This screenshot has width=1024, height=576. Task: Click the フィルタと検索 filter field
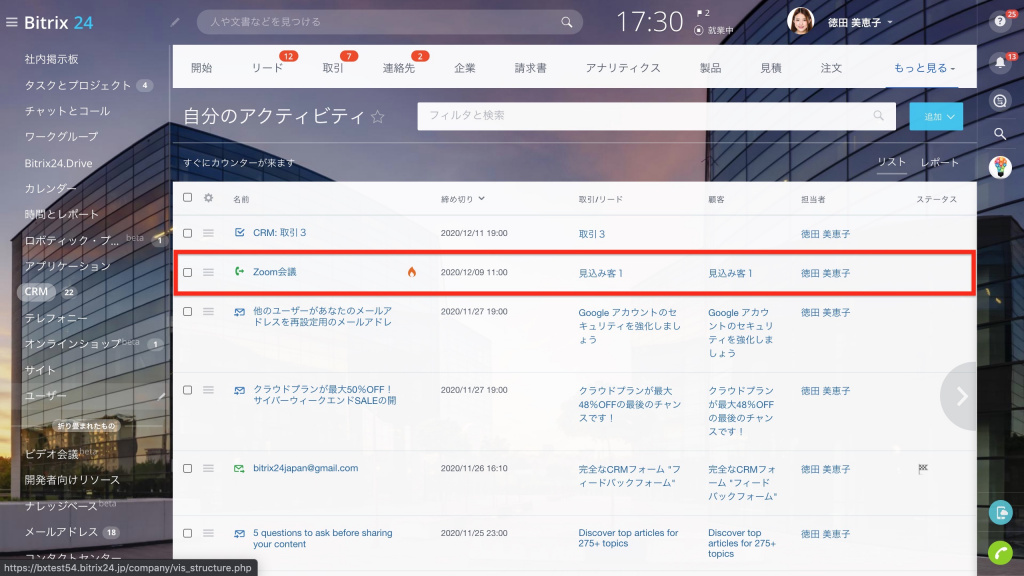coord(656,116)
